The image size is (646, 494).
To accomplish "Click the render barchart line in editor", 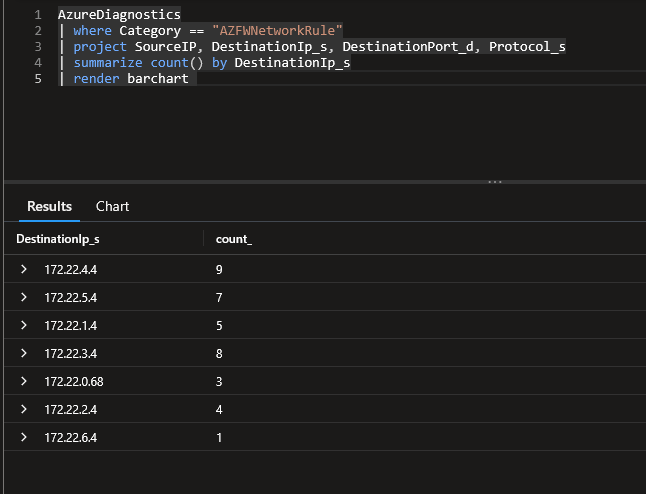I will click(x=130, y=78).
